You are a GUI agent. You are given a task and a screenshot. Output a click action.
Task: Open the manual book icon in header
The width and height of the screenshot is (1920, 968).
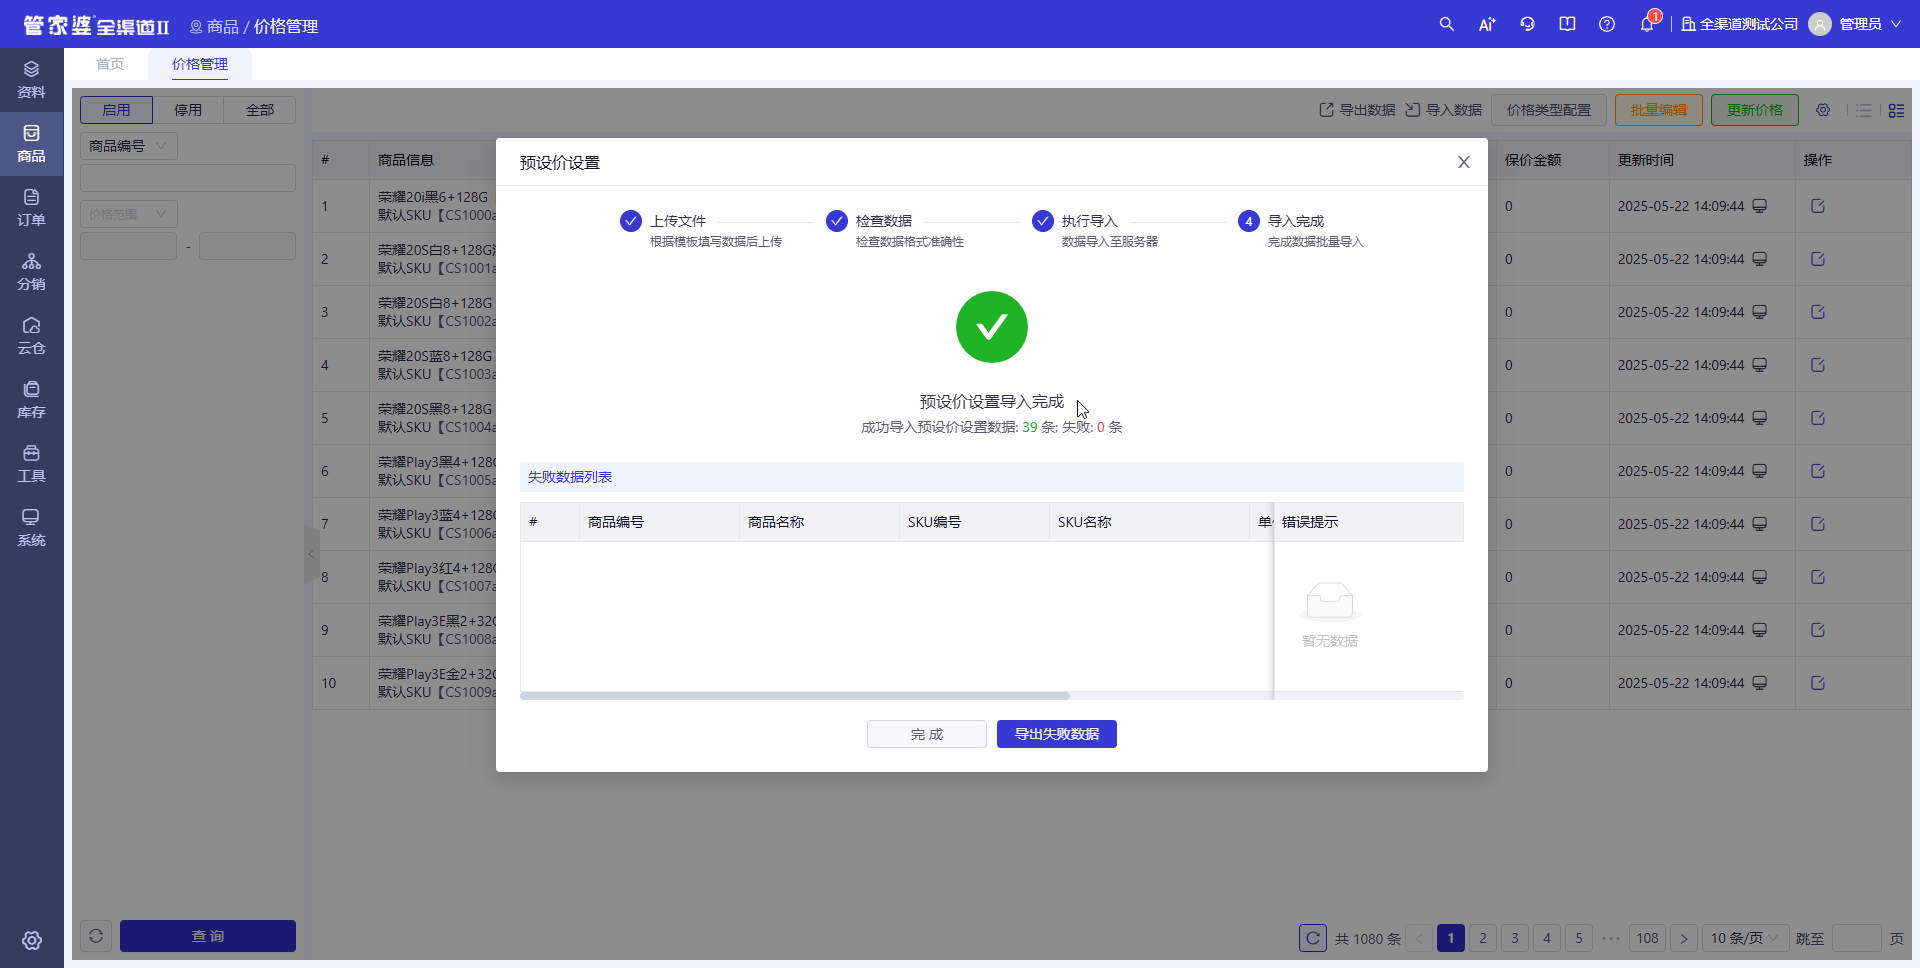click(1567, 24)
